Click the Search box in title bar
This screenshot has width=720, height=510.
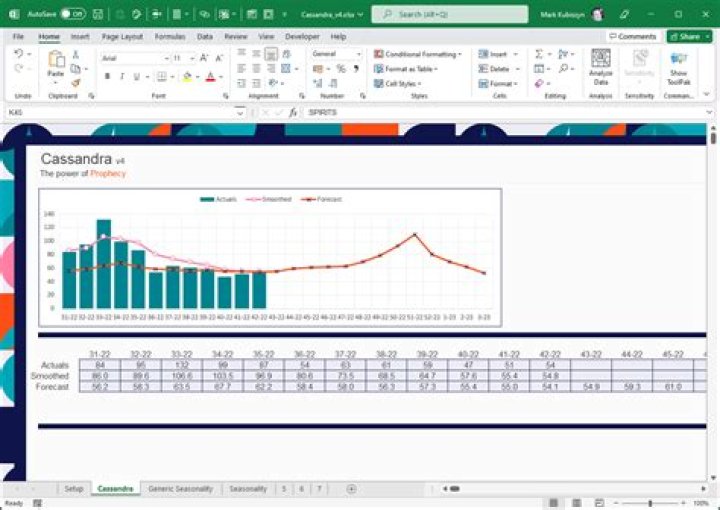pos(452,15)
